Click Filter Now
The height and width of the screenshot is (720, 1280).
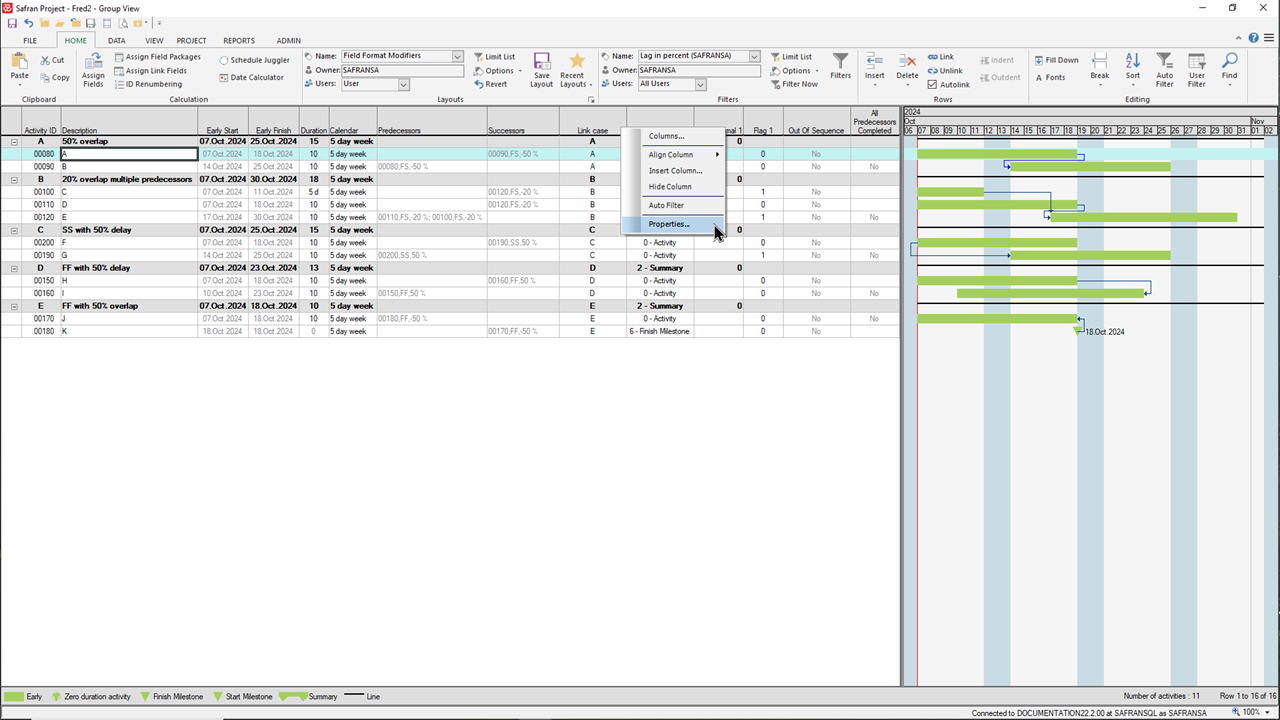pos(794,84)
